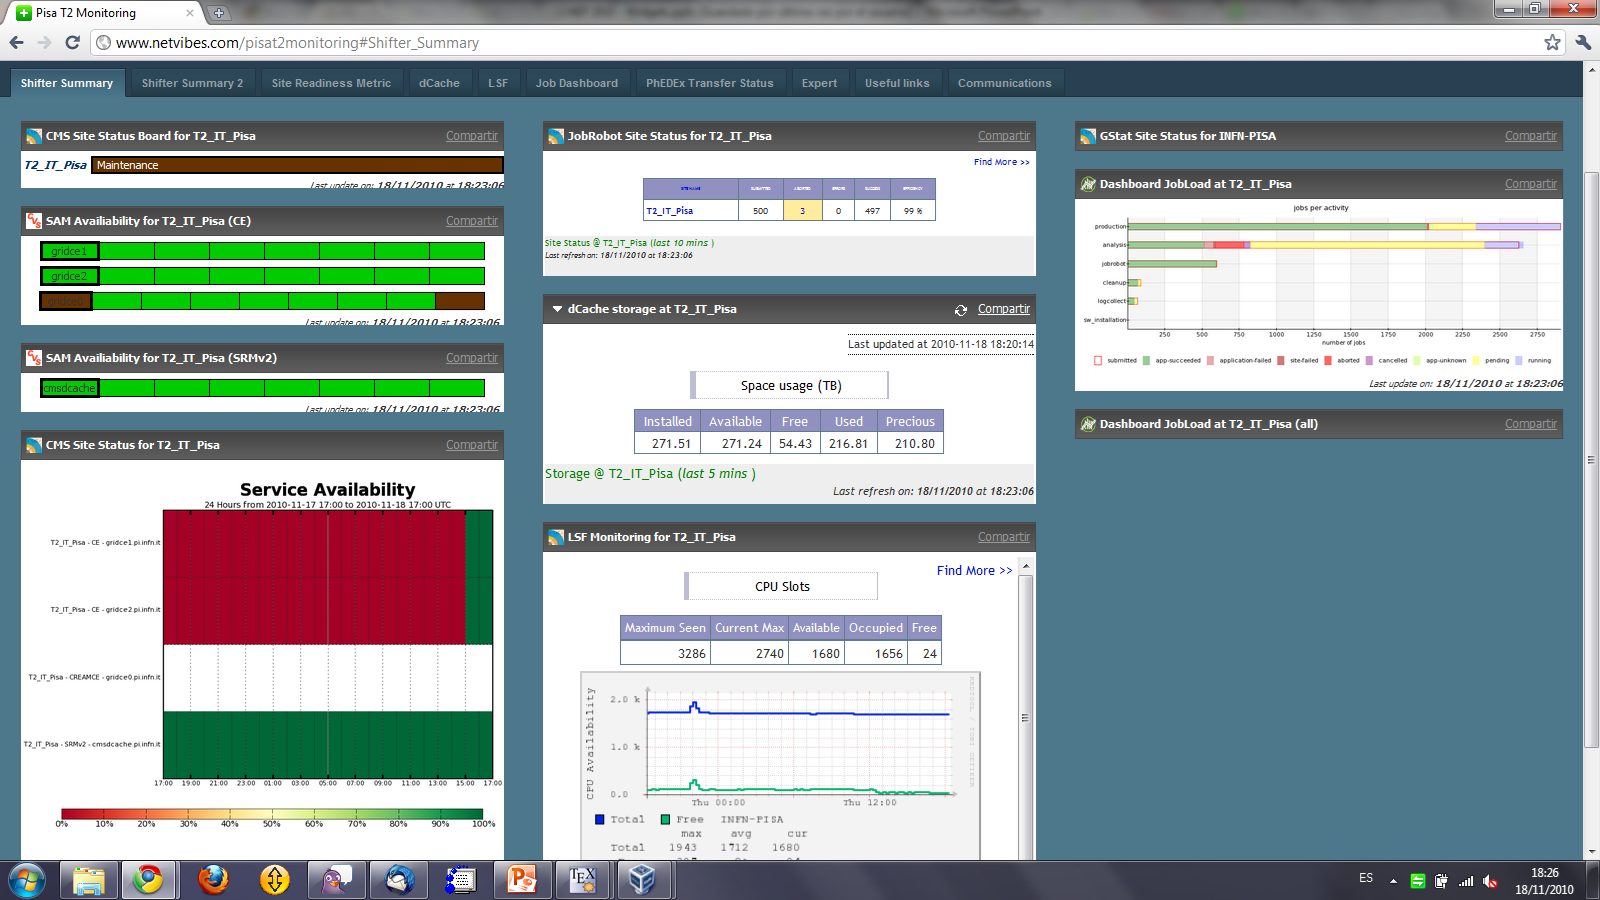This screenshot has width=1600, height=900.
Task: Click Find More in LSF Monitoring widget
Action: point(974,571)
